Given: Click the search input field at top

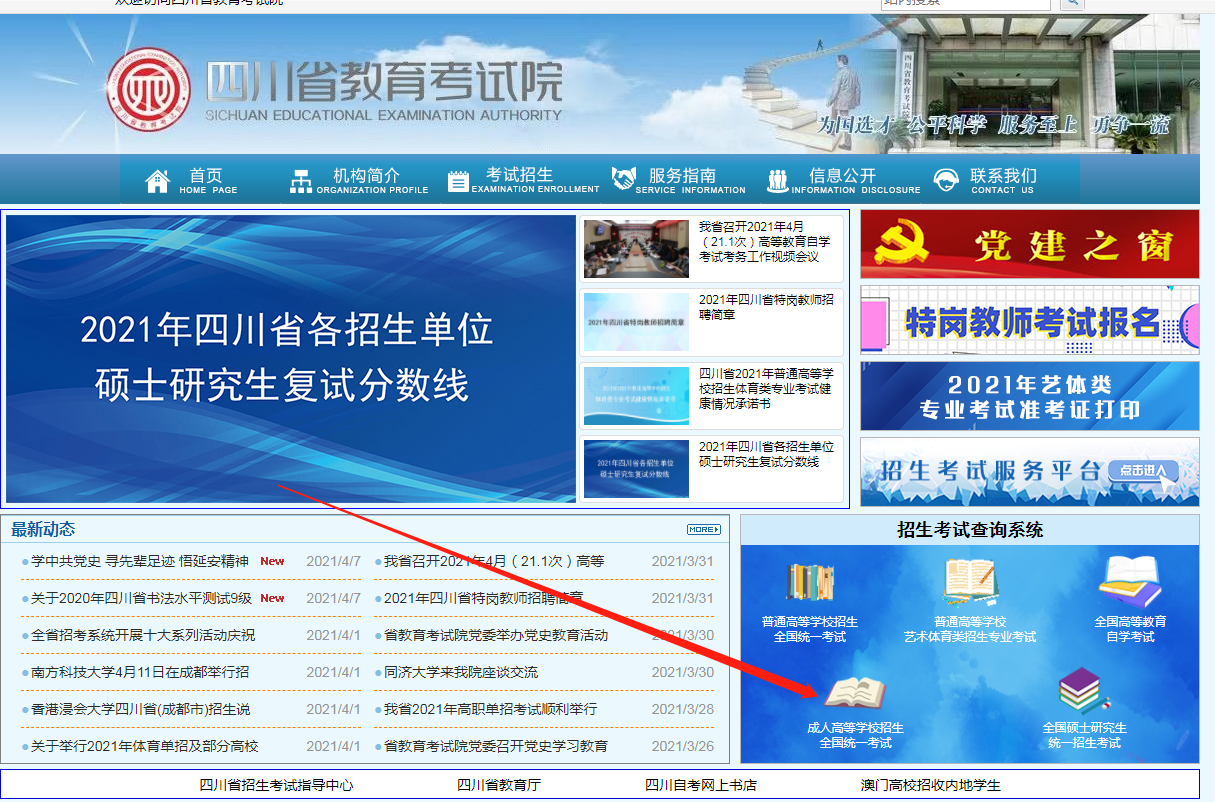Looking at the screenshot, I should (x=966, y=4).
